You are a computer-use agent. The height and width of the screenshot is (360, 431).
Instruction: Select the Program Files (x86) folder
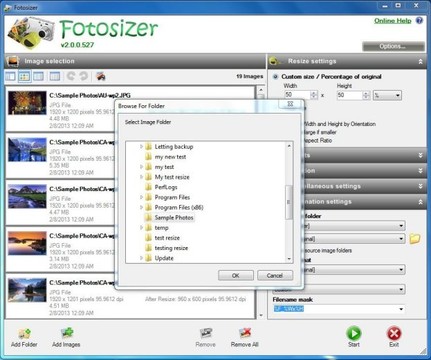click(x=179, y=207)
